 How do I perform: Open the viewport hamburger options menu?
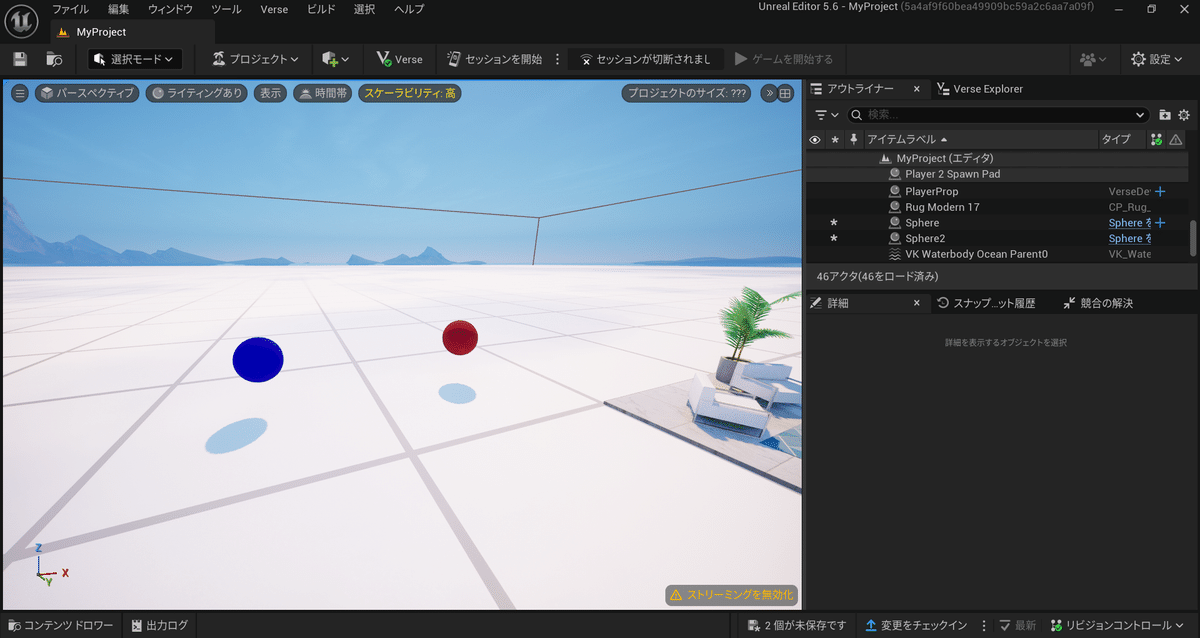coord(20,93)
